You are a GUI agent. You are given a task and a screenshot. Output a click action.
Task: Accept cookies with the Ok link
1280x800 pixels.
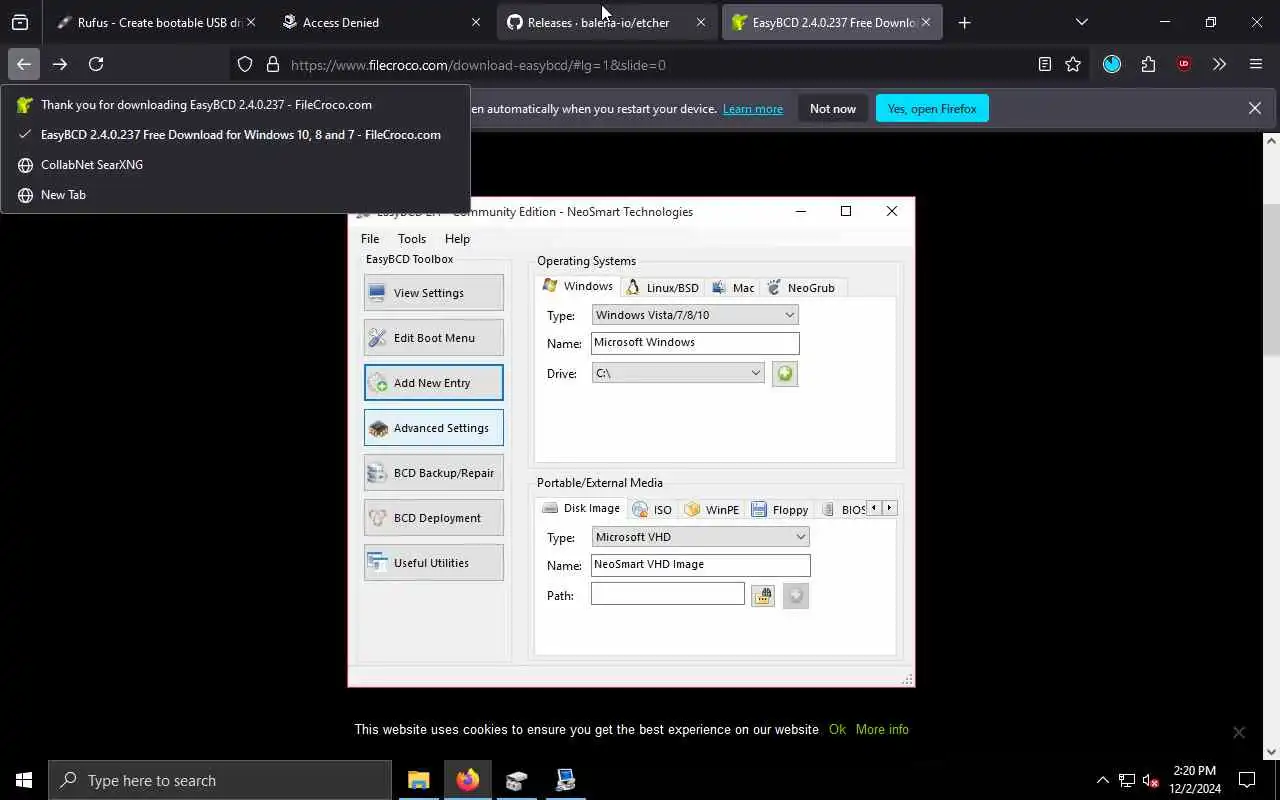(x=837, y=730)
